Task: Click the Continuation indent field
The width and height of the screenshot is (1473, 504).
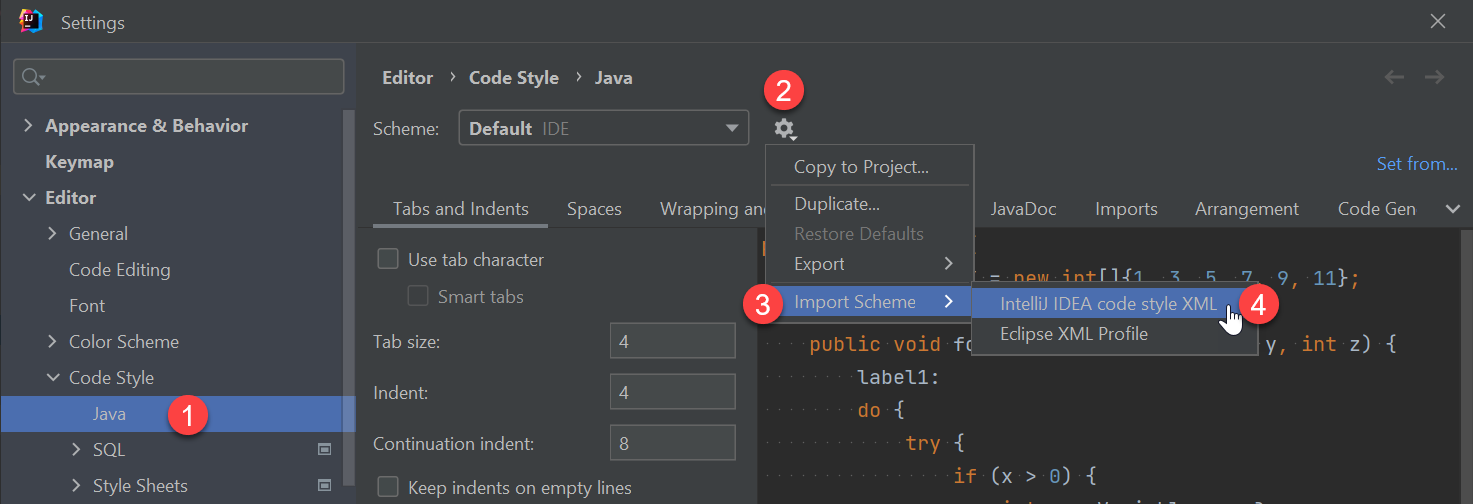Action: point(673,442)
